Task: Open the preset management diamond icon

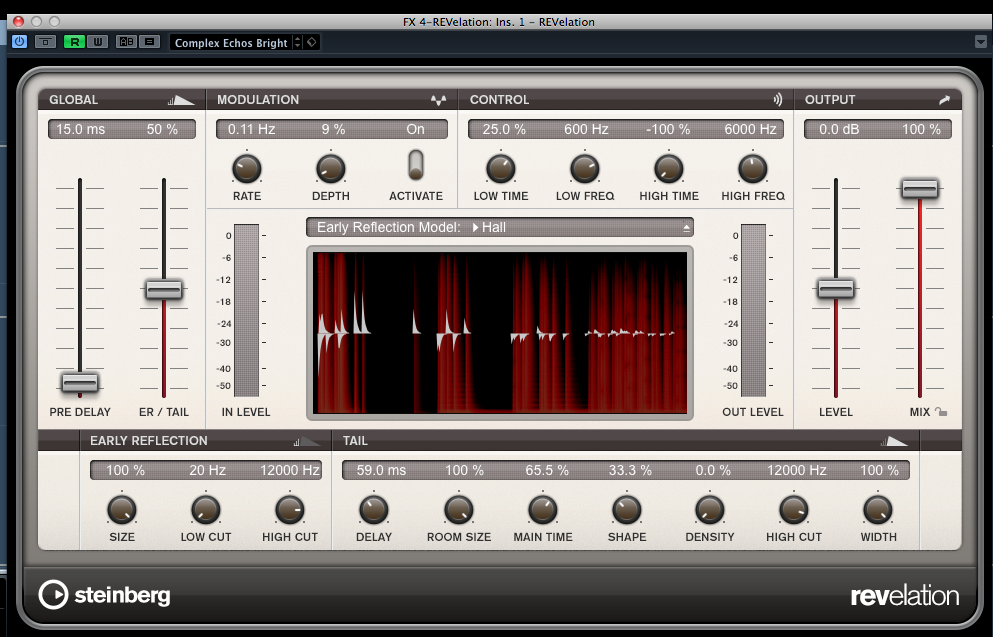Action: [x=312, y=42]
